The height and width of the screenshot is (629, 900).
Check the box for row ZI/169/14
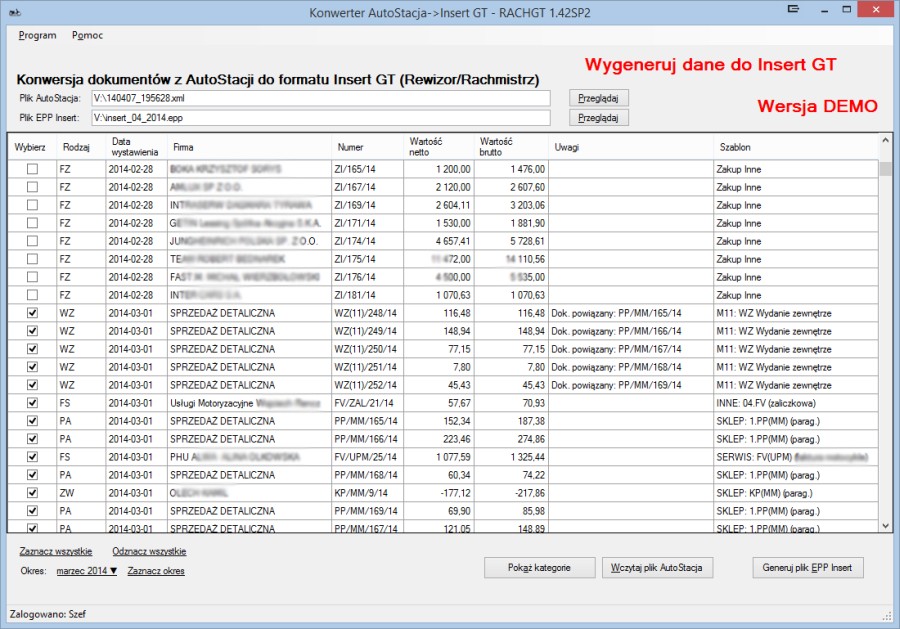(32, 205)
